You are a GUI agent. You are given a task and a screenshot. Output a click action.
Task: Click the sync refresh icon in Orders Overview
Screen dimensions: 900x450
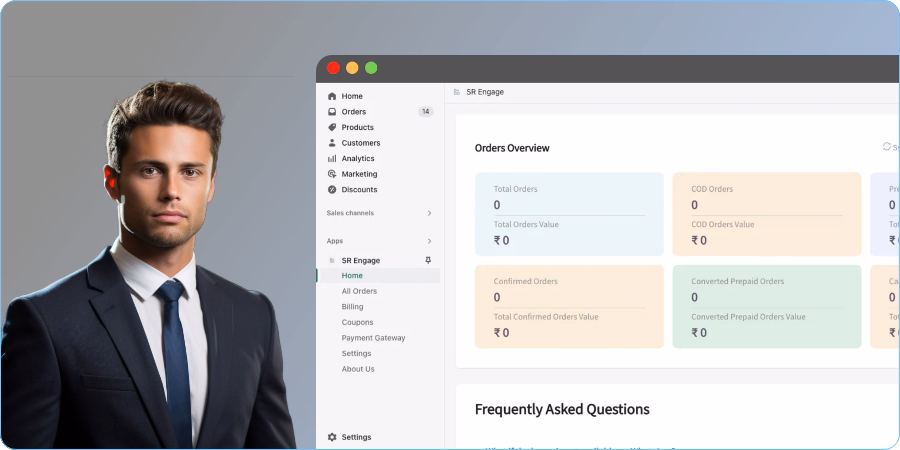(x=886, y=147)
